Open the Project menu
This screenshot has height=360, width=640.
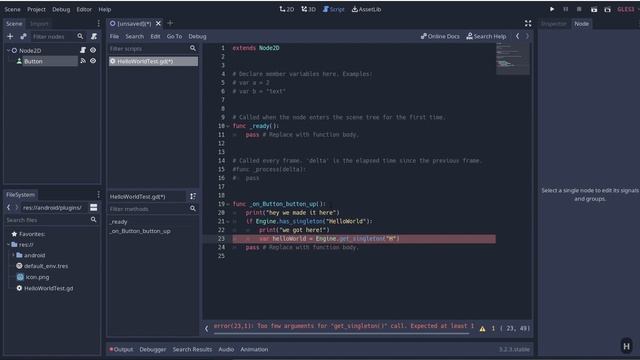click(x=36, y=9)
